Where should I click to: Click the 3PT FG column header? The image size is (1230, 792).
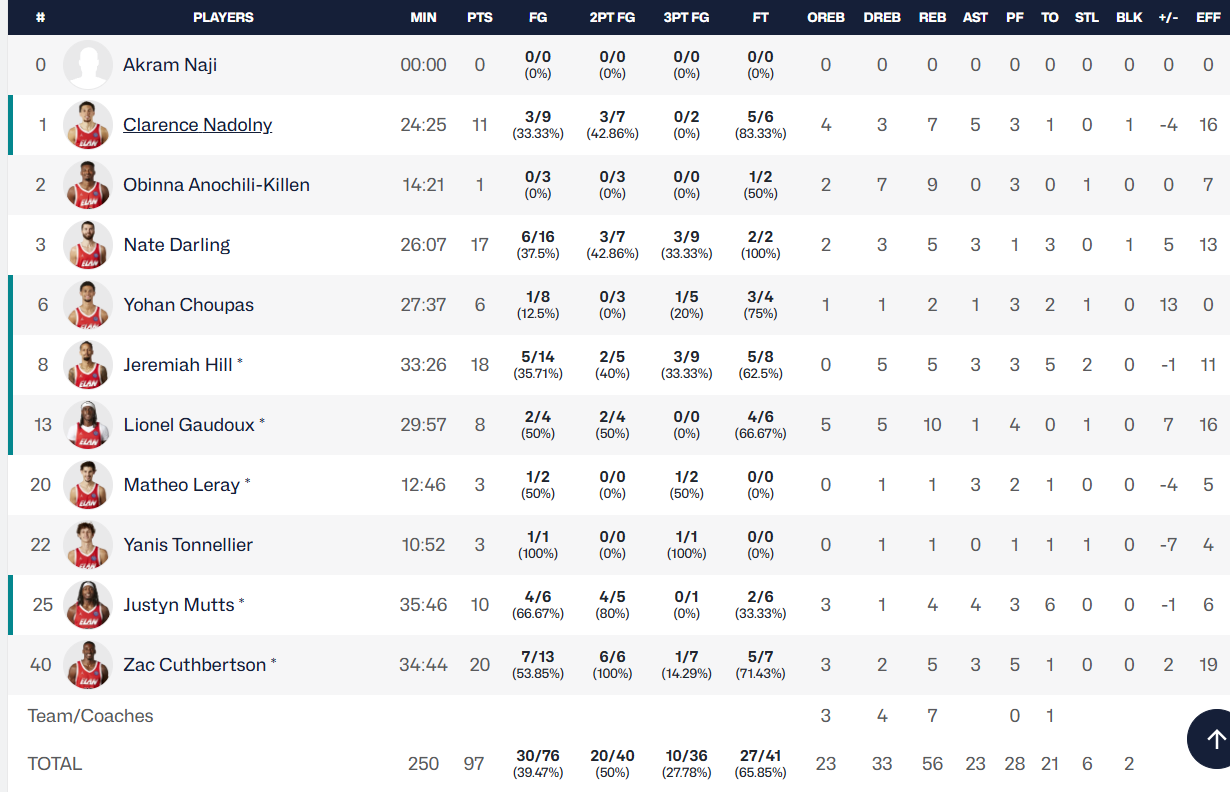(686, 17)
